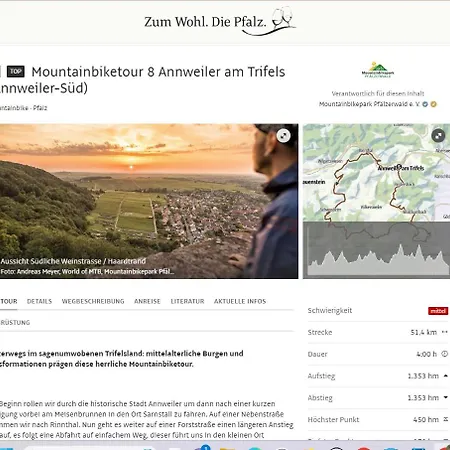This screenshot has width=450, height=450.
Task: Click the Zum Wohl. Die Pfalz. header logo
Action: pos(220,21)
